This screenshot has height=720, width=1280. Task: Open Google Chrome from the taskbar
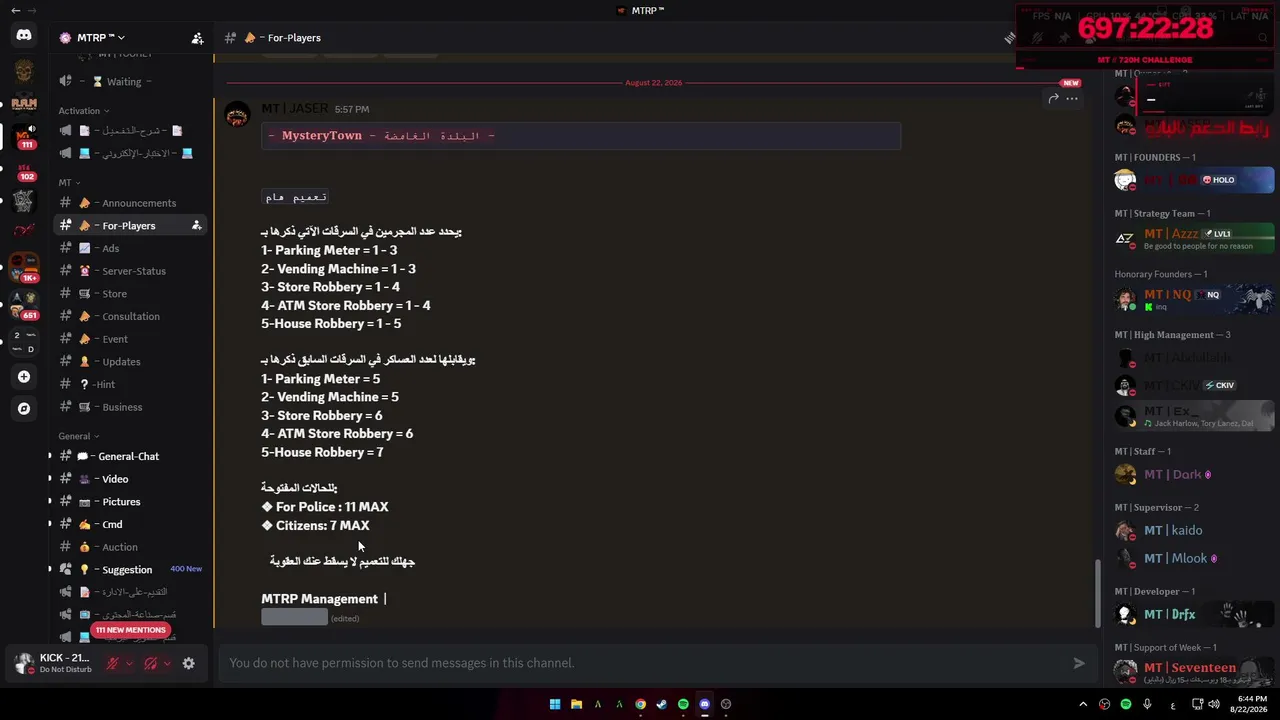(x=640, y=704)
